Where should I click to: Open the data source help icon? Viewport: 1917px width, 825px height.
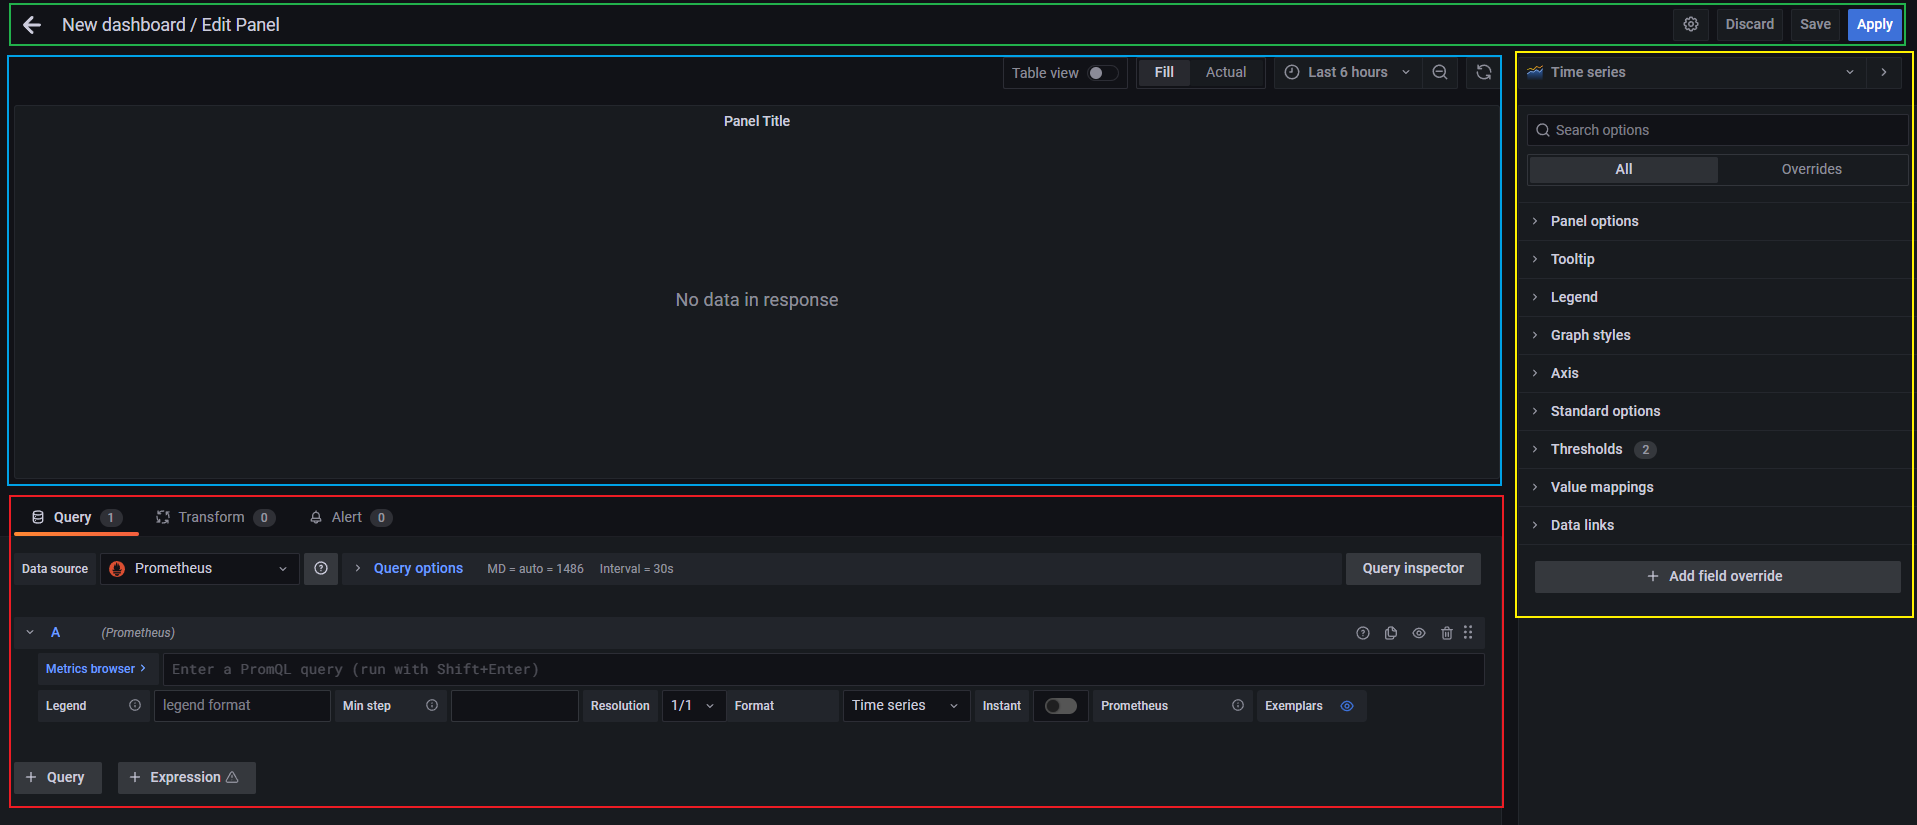pyautogui.click(x=321, y=569)
